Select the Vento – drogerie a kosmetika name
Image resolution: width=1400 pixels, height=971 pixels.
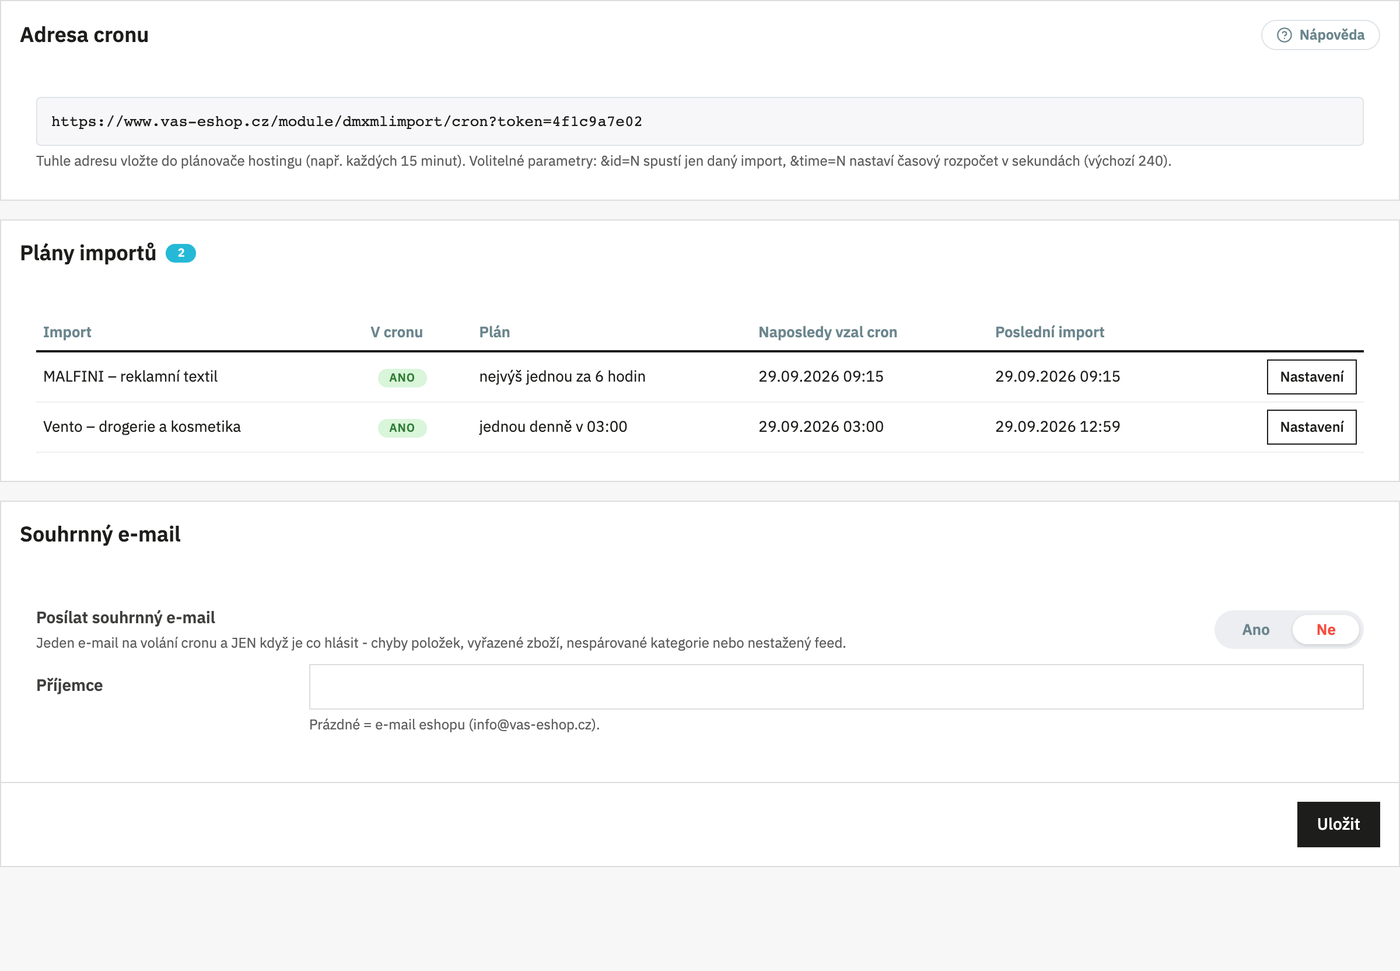click(x=142, y=427)
